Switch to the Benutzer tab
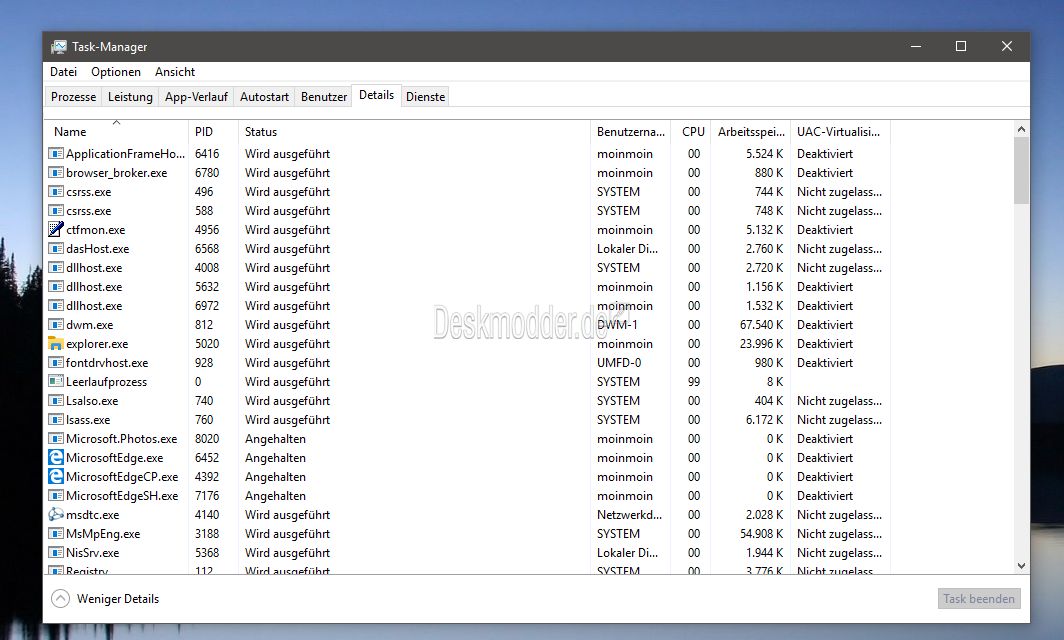This screenshot has height=640, width=1064. click(x=324, y=97)
